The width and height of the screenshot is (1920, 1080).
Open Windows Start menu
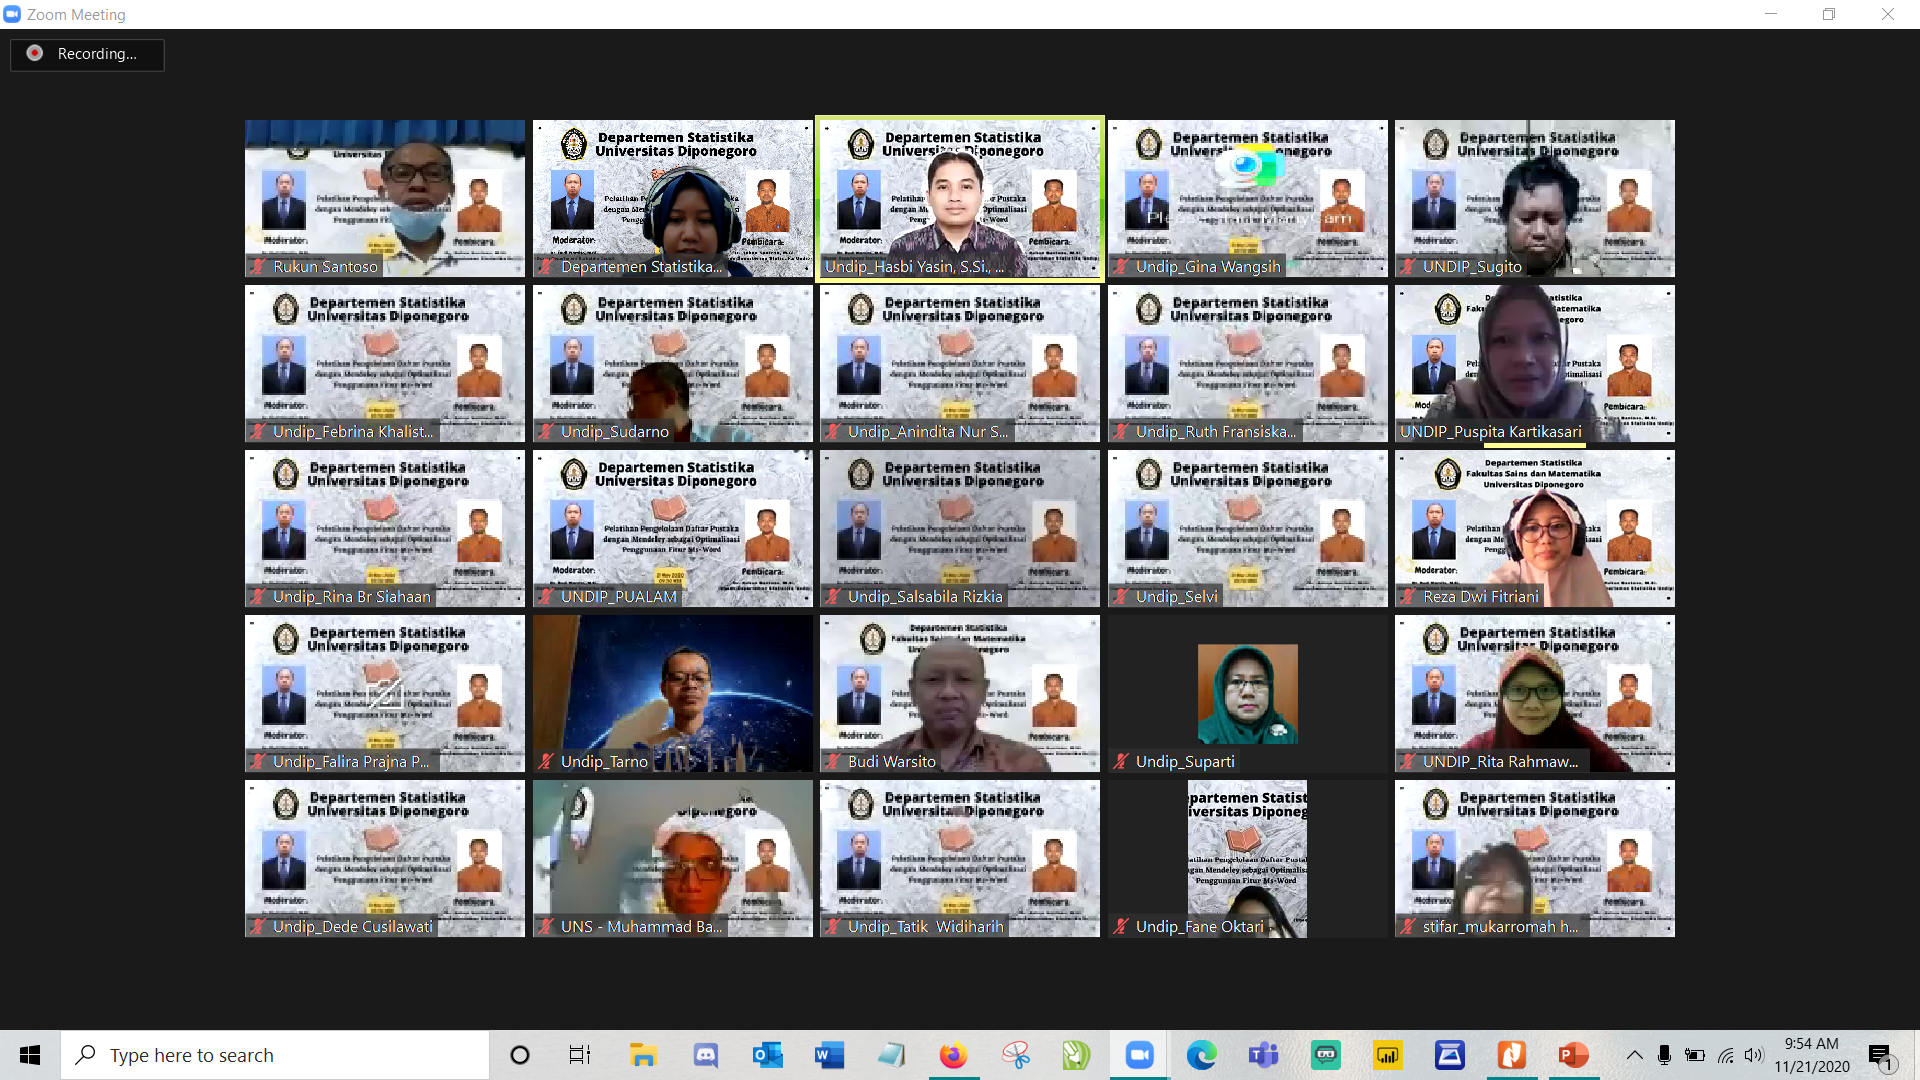[x=30, y=1055]
